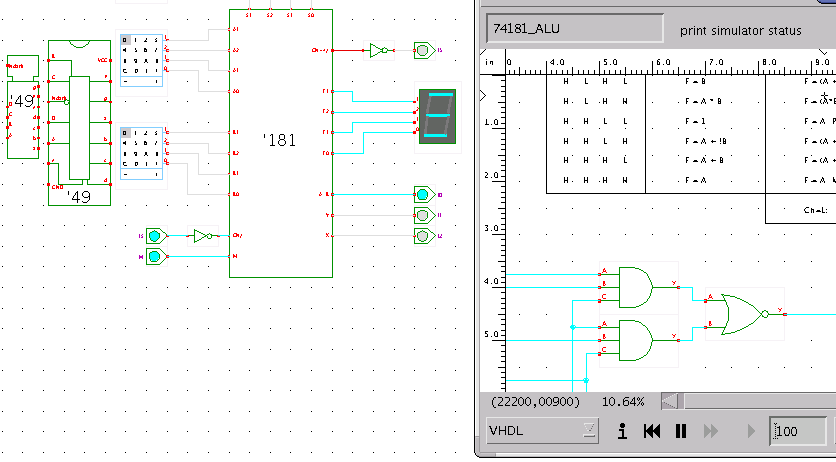Toggle the input switch above M
The width and height of the screenshot is (836, 462).
pyautogui.click(x=155, y=236)
